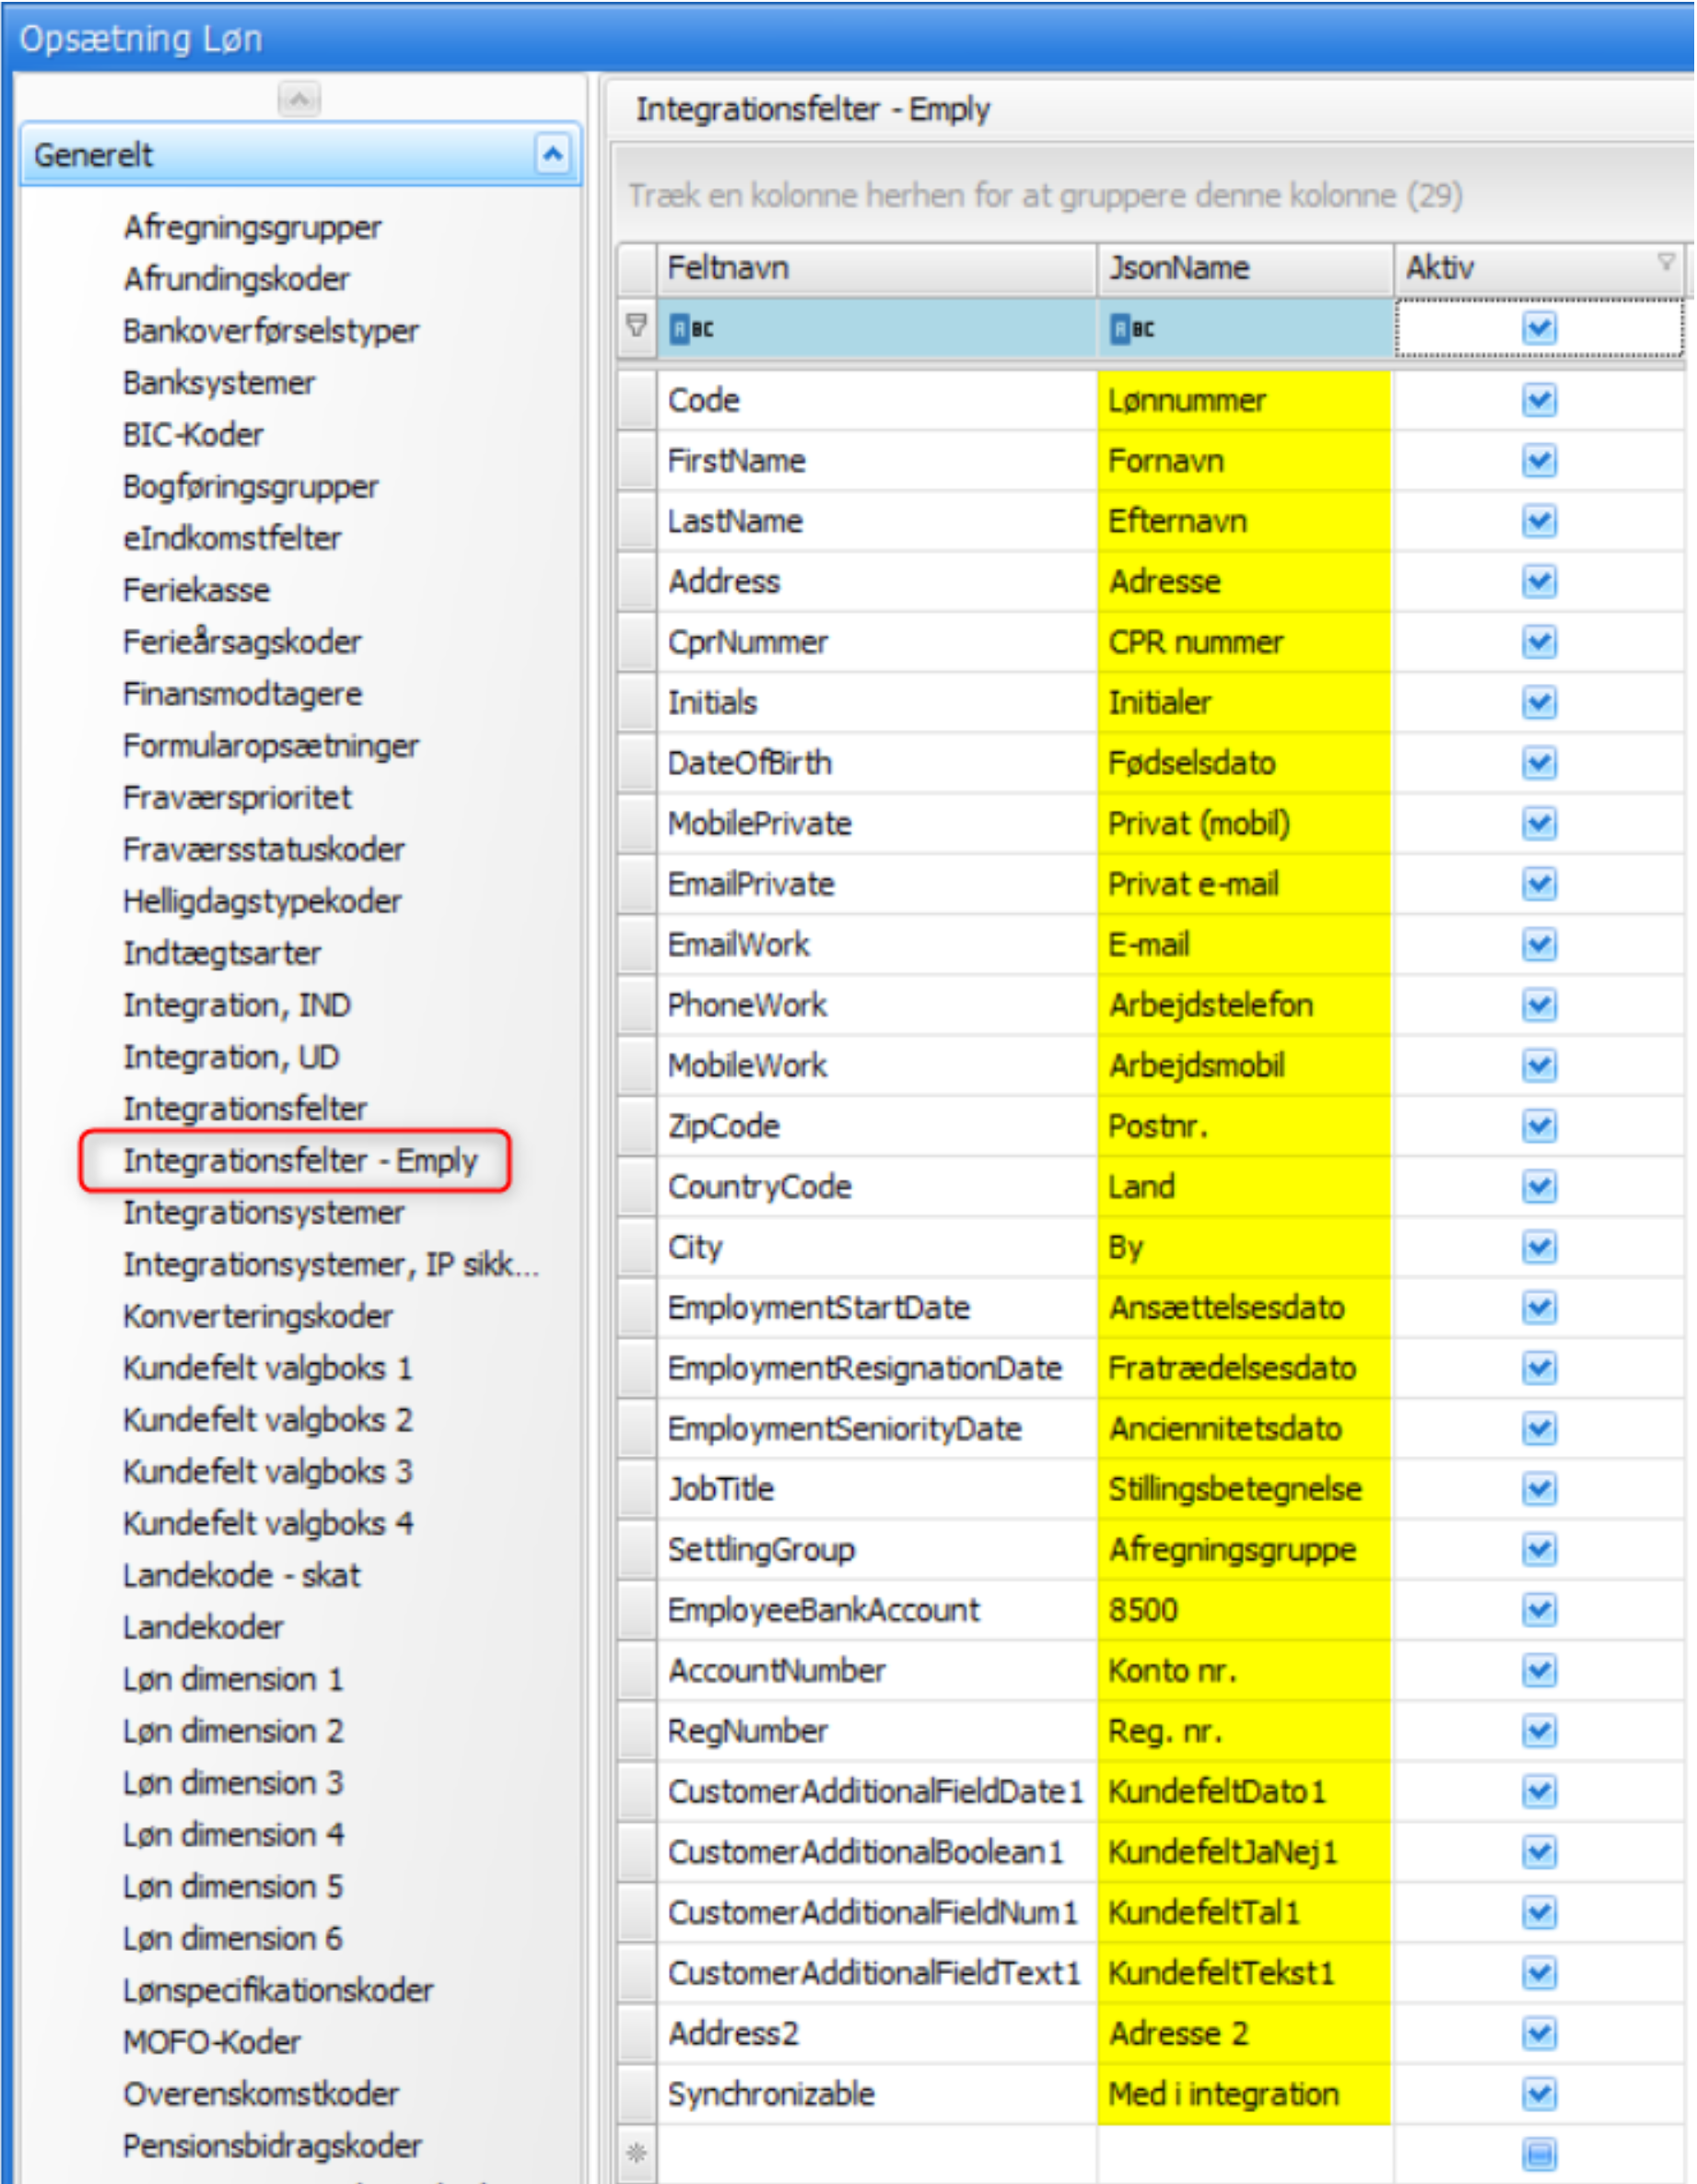Collapse the Generelt section

(552, 154)
